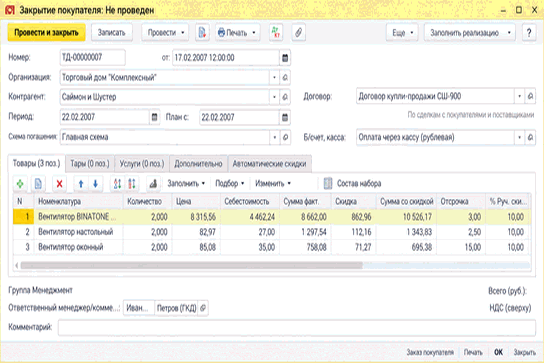Click the table icon after the sort buttons
Viewport: 544px width, 363px height.
[153, 184]
